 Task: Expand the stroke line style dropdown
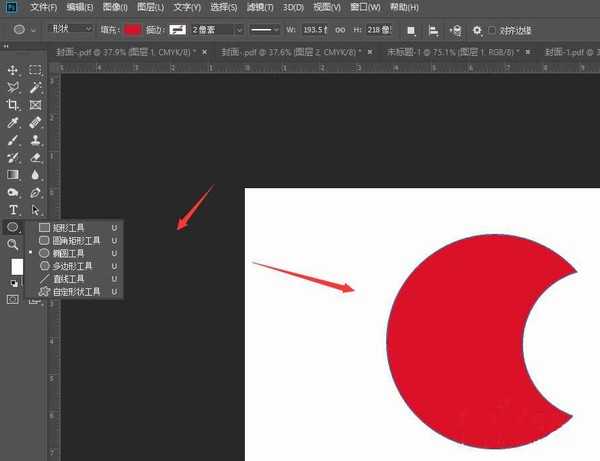(263, 30)
